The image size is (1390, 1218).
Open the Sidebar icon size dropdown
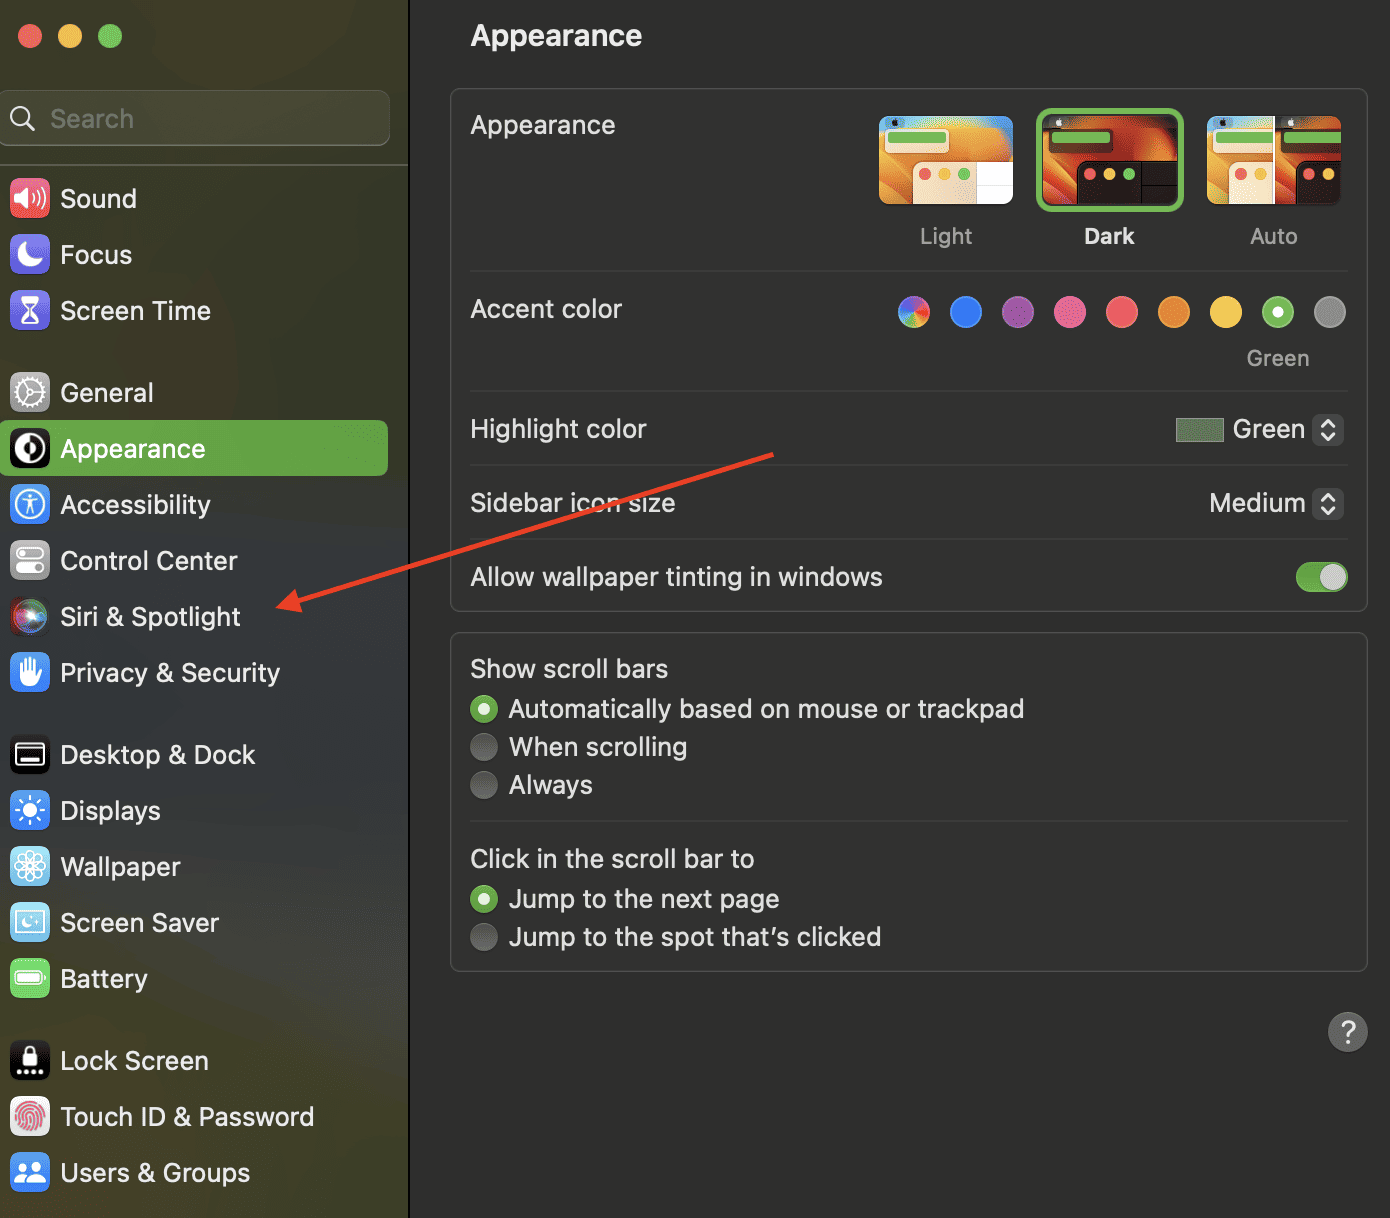pyautogui.click(x=1327, y=503)
